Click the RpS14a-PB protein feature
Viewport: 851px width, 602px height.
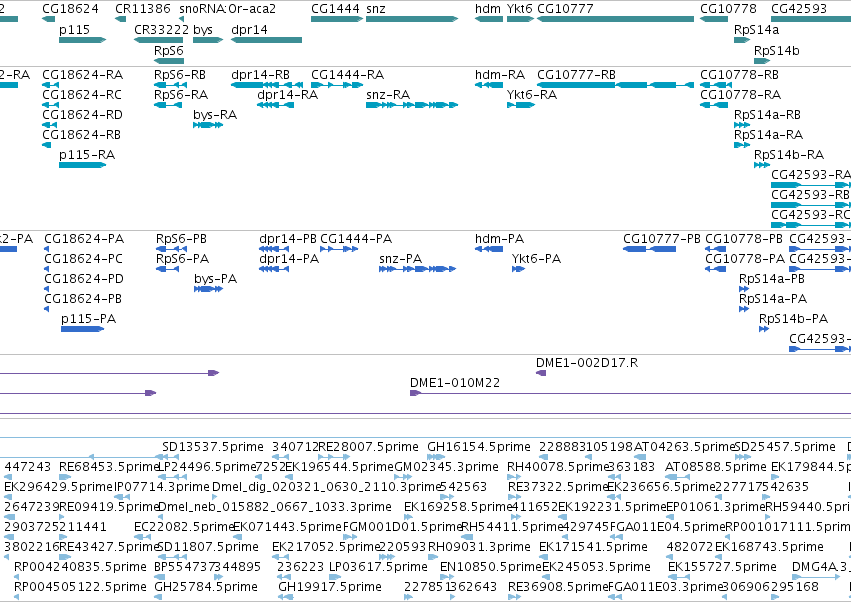pyautogui.click(x=744, y=289)
